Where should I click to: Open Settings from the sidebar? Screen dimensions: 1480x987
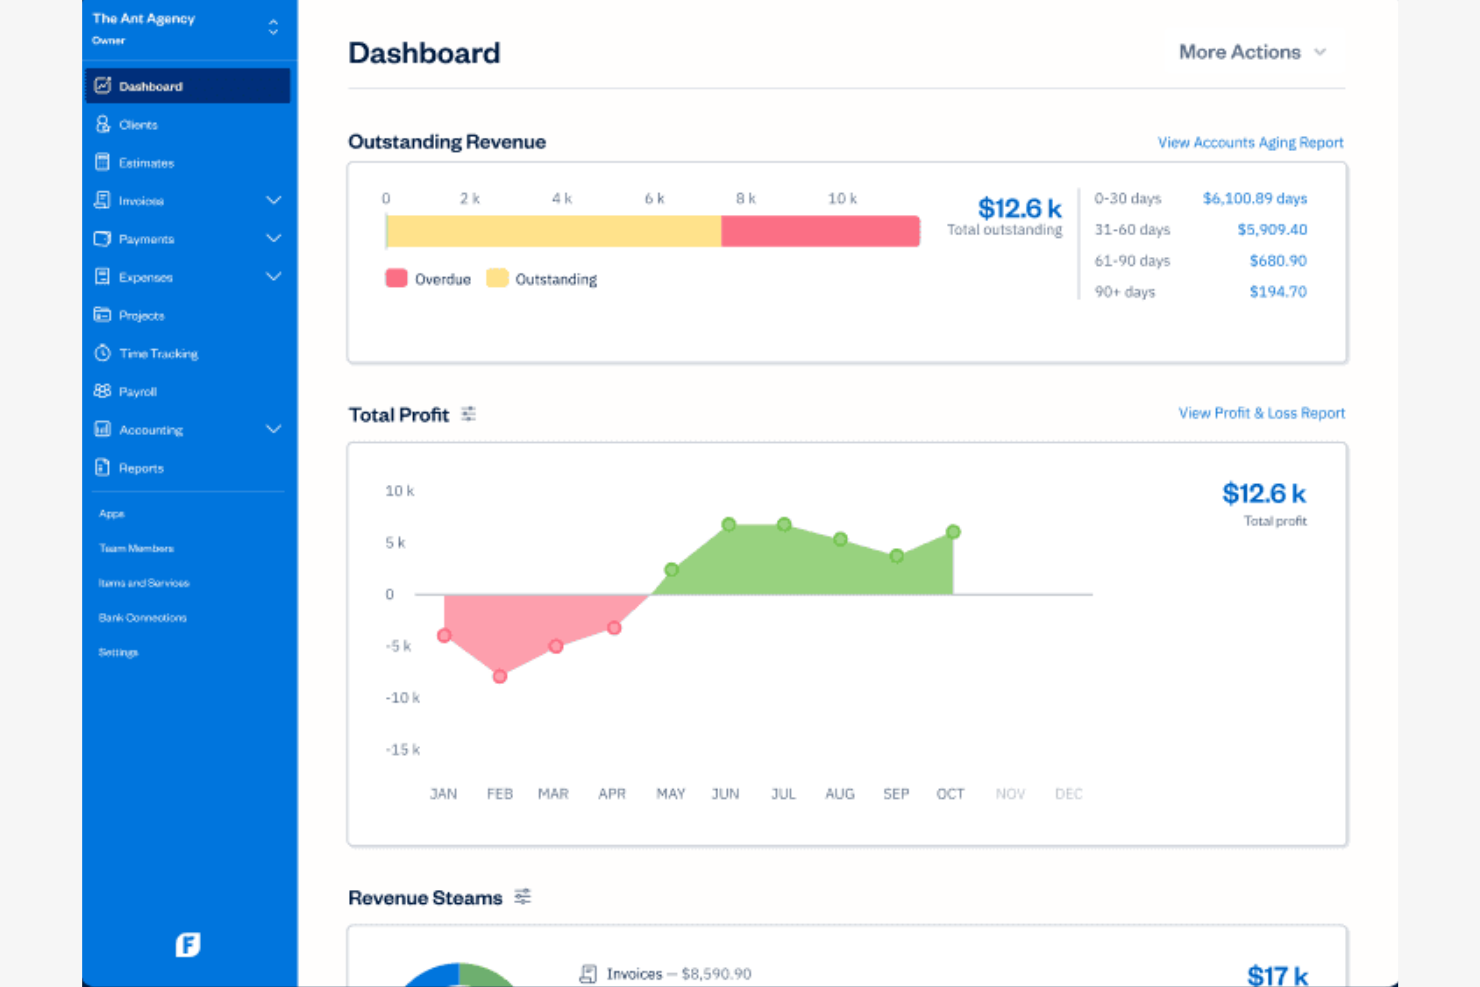(118, 652)
